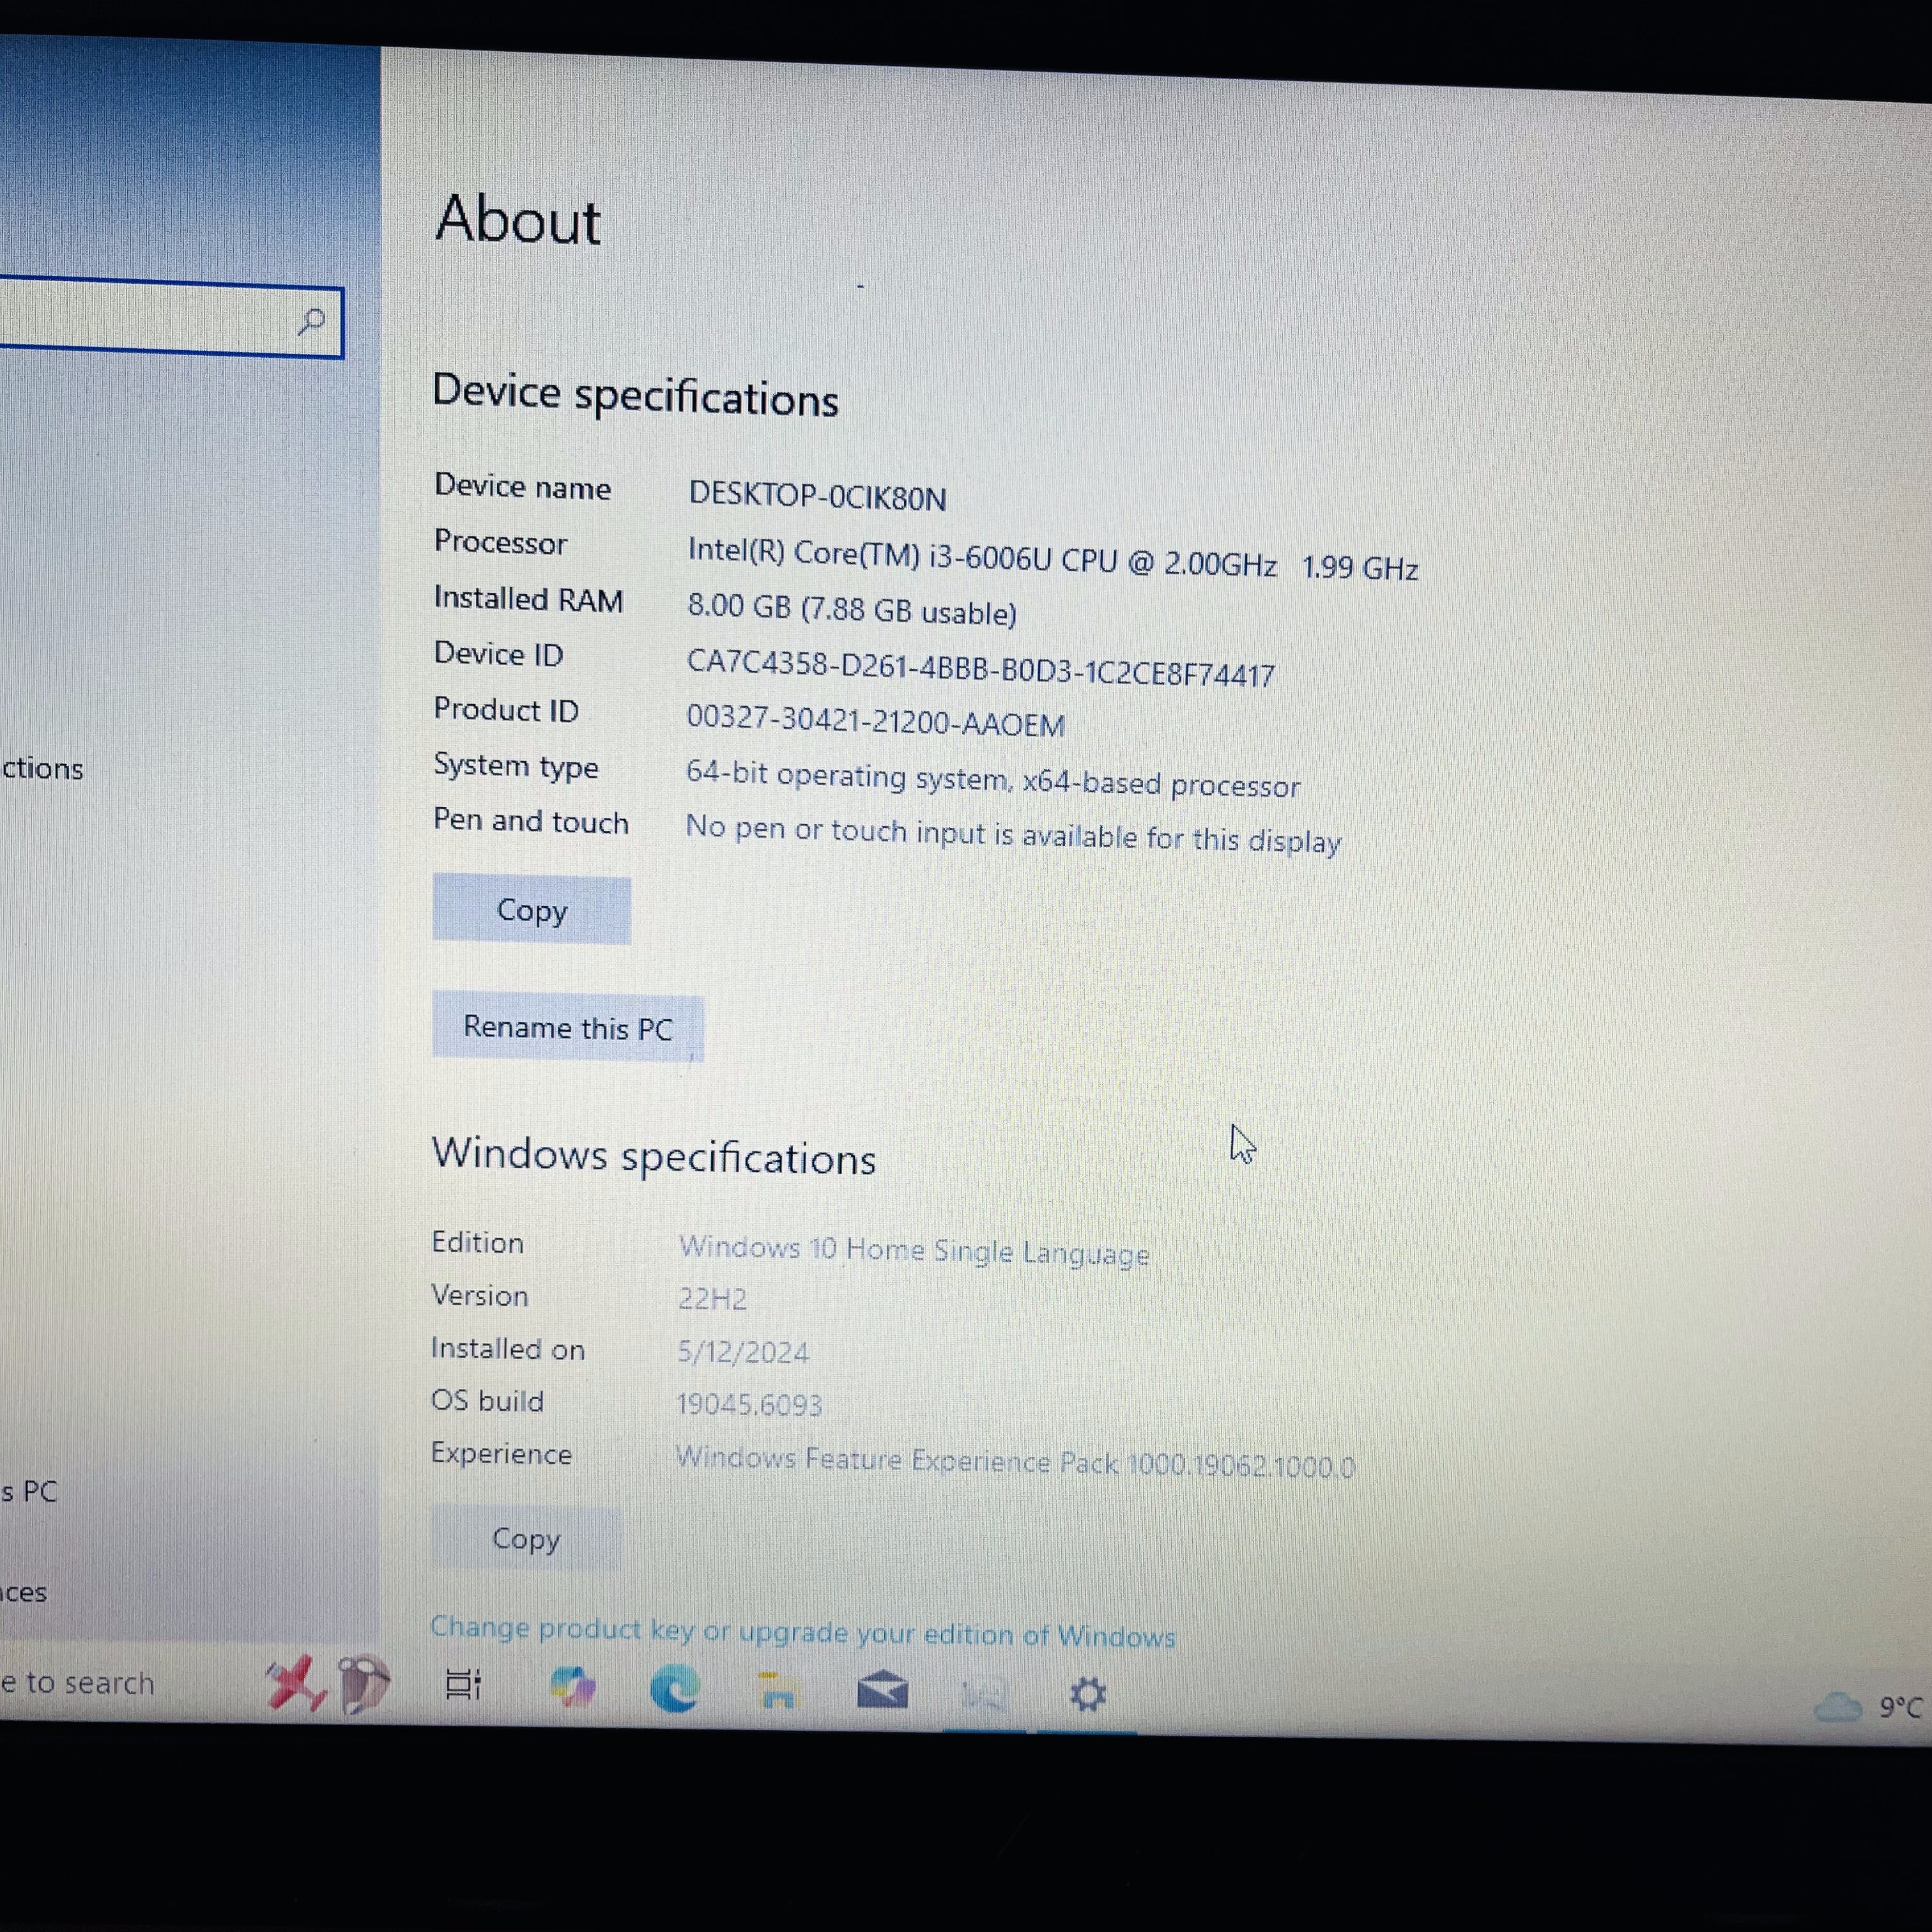1932x1932 pixels.
Task: Open the 9°C weather widget
Action: pyautogui.click(x=1868, y=1706)
